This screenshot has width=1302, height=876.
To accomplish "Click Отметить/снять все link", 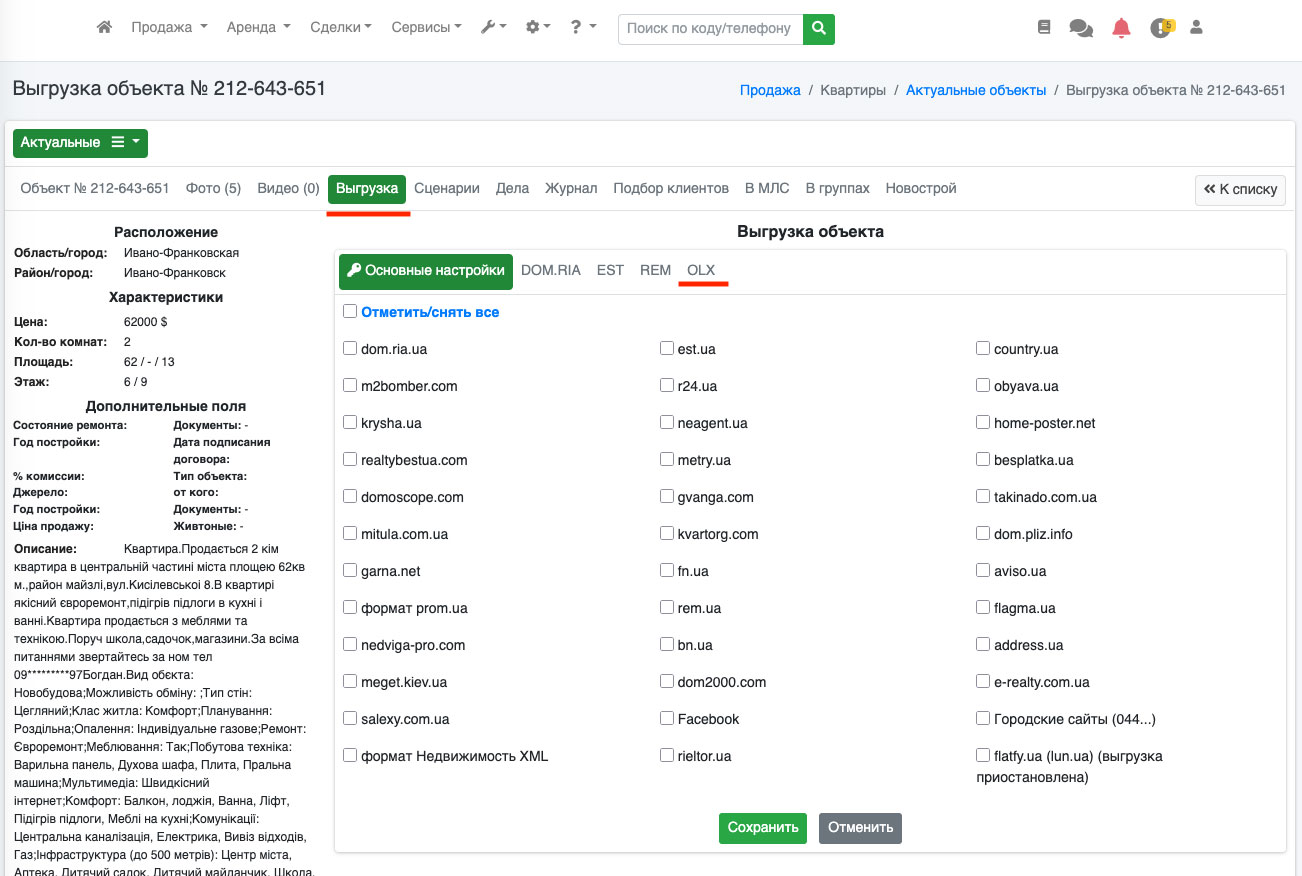I will pos(430,312).
